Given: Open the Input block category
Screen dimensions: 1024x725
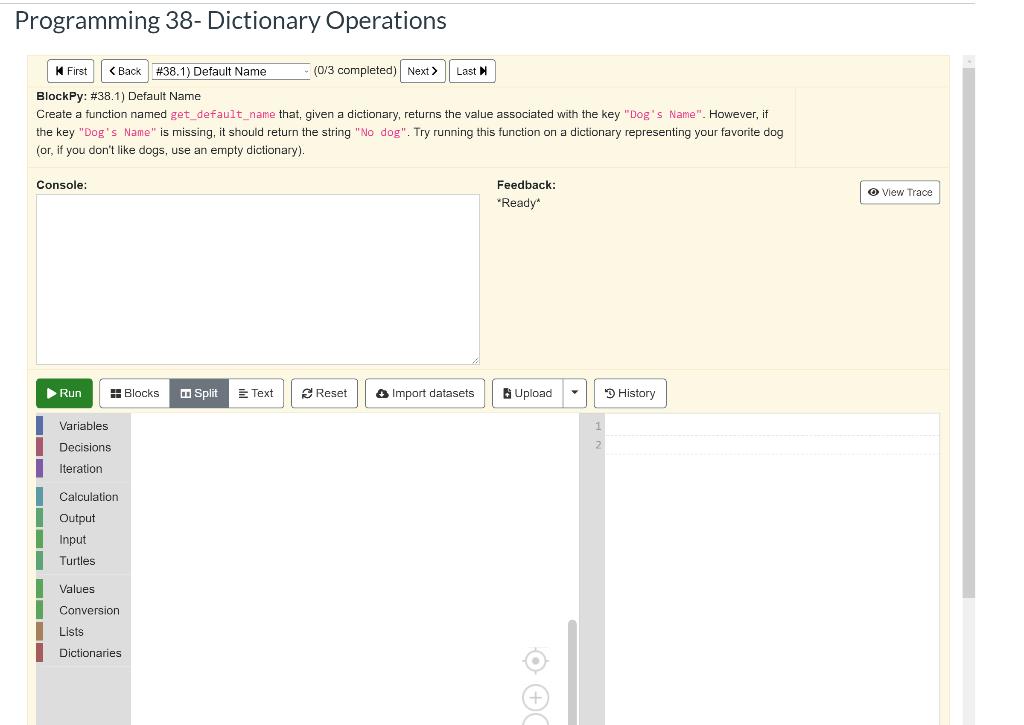Looking at the screenshot, I should click(x=84, y=540).
